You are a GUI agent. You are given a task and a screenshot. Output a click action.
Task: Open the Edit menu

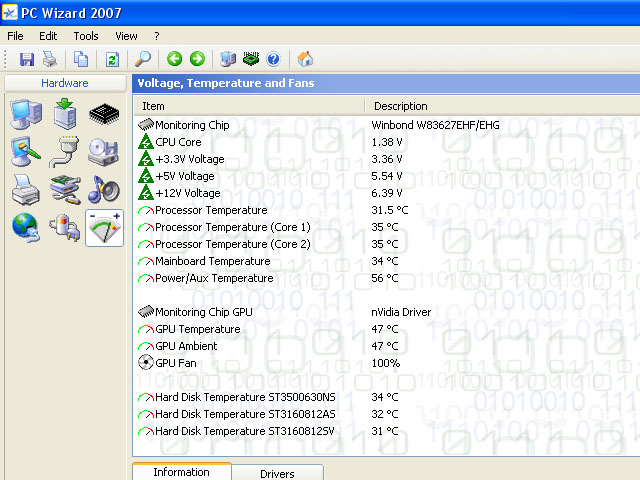pyautogui.click(x=48, y=36)
